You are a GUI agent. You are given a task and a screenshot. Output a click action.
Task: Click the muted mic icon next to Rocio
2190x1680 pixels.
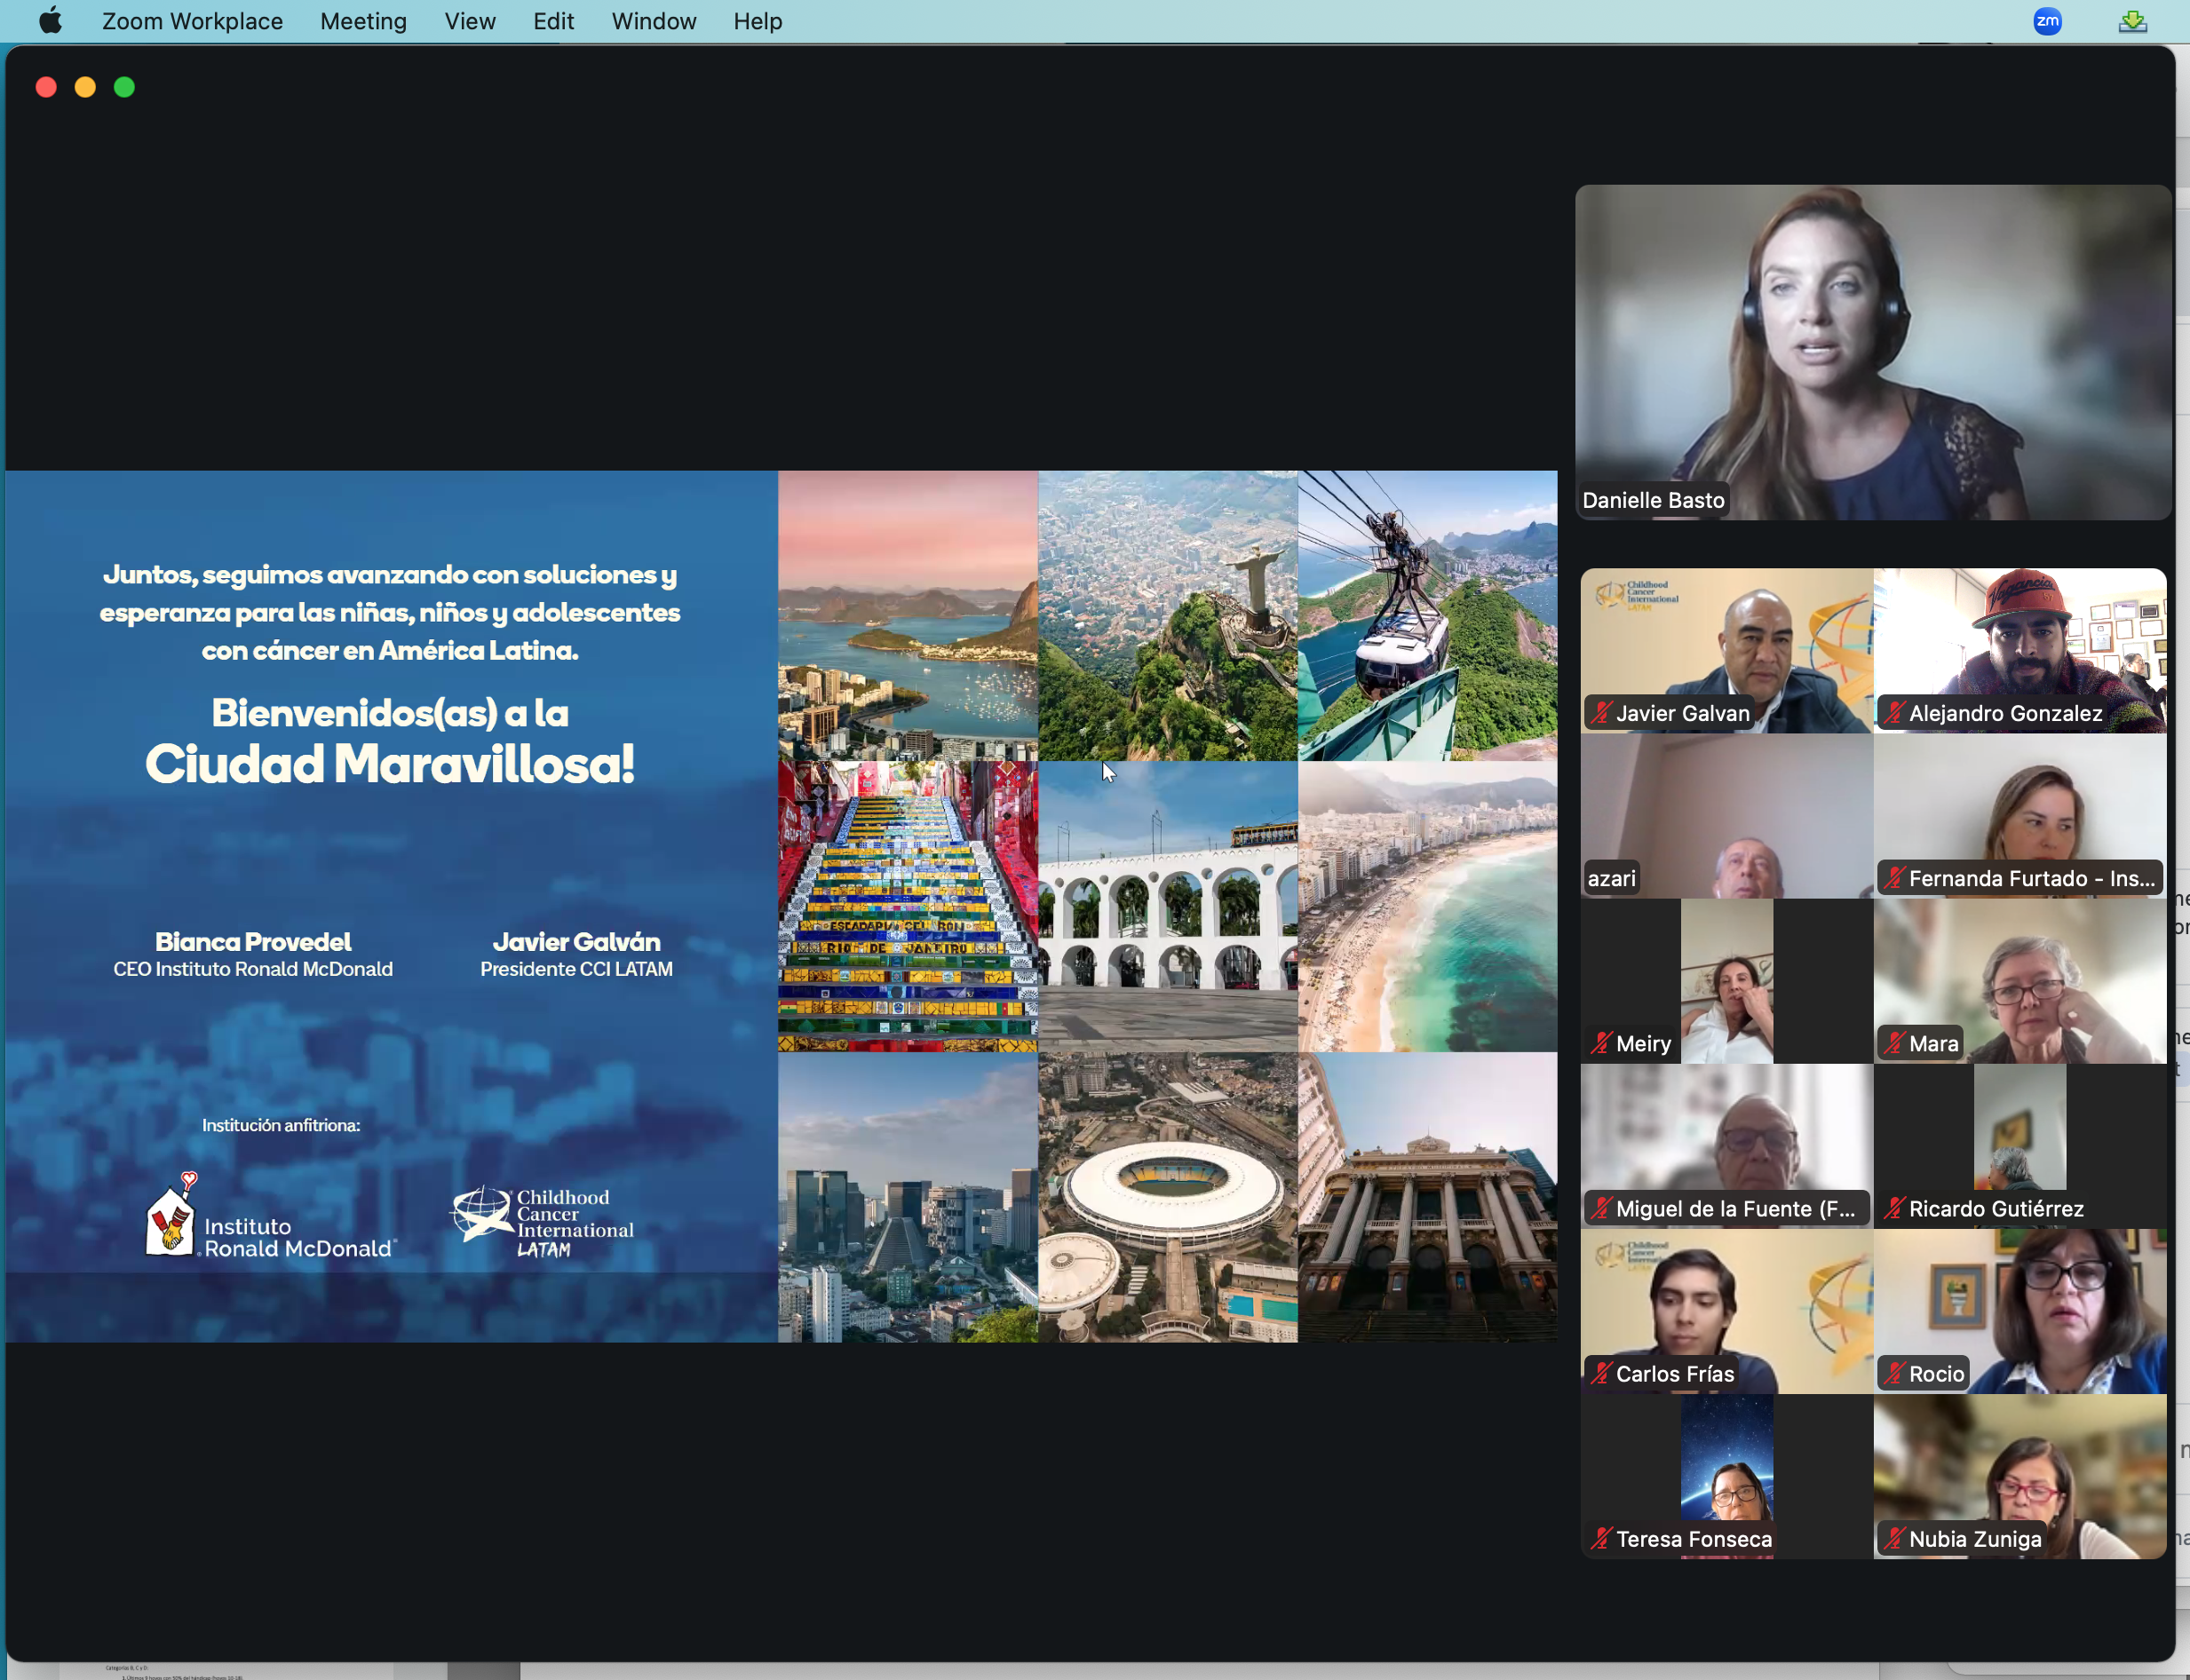pos(1895,1373)
